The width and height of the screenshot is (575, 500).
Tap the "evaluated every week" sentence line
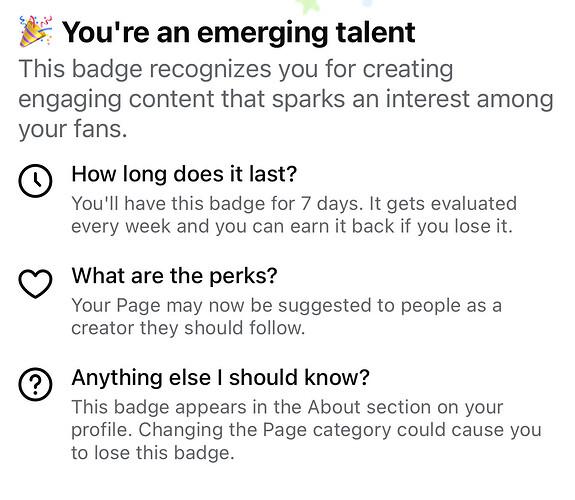click(x=292, y=226)
